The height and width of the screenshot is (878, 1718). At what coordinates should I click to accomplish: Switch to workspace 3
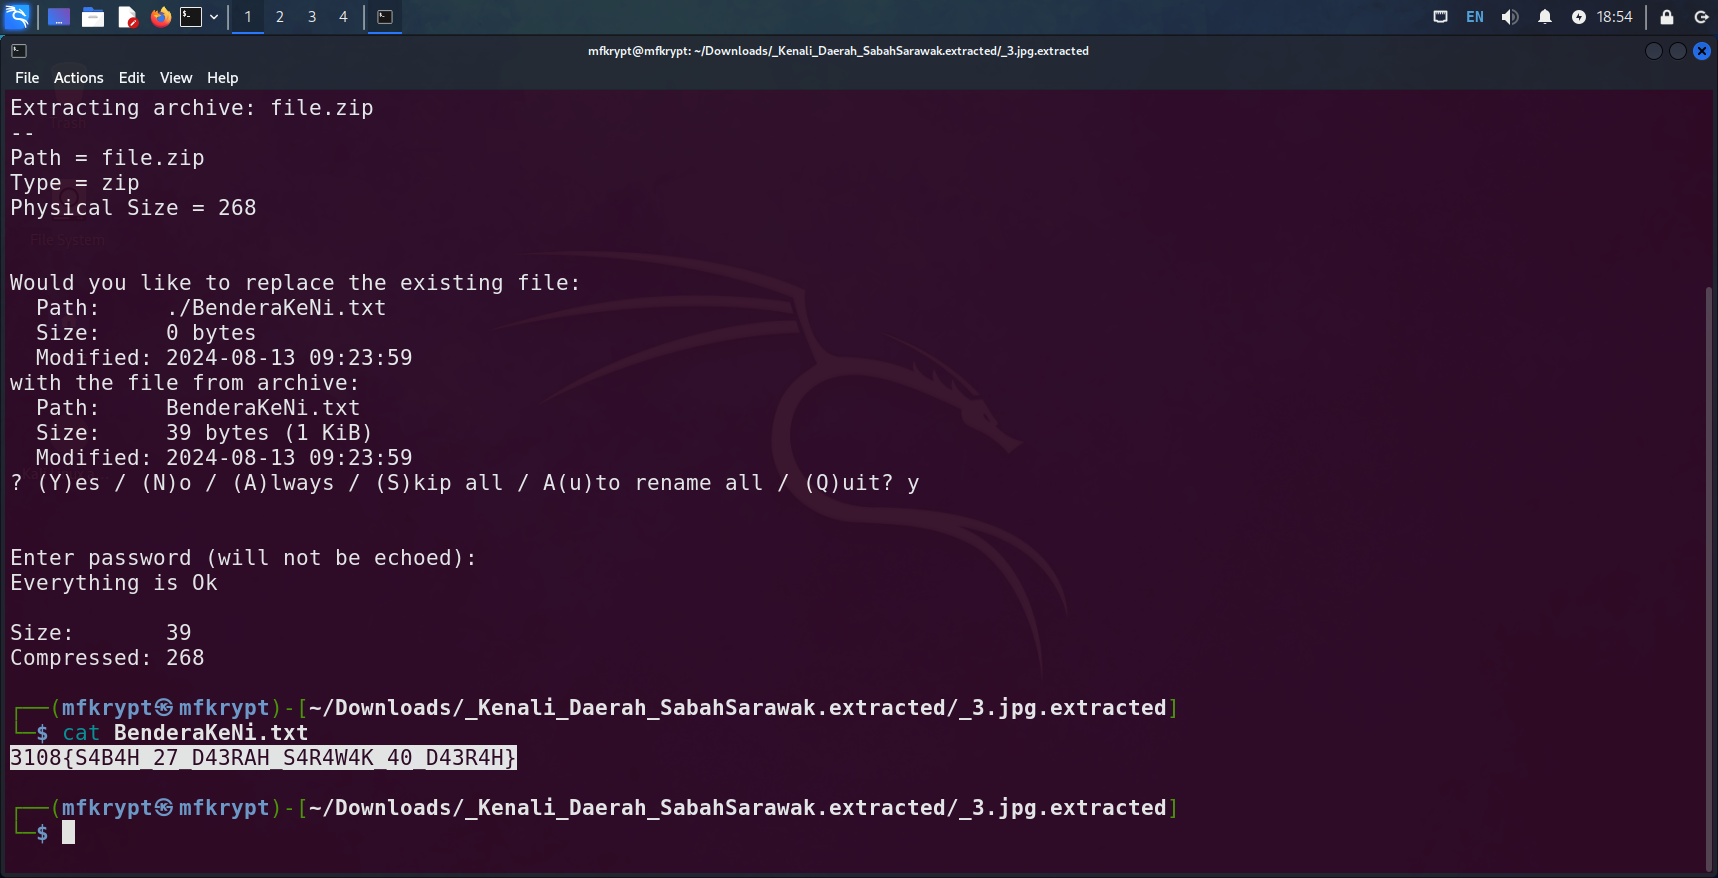click(x=312, y=17)
